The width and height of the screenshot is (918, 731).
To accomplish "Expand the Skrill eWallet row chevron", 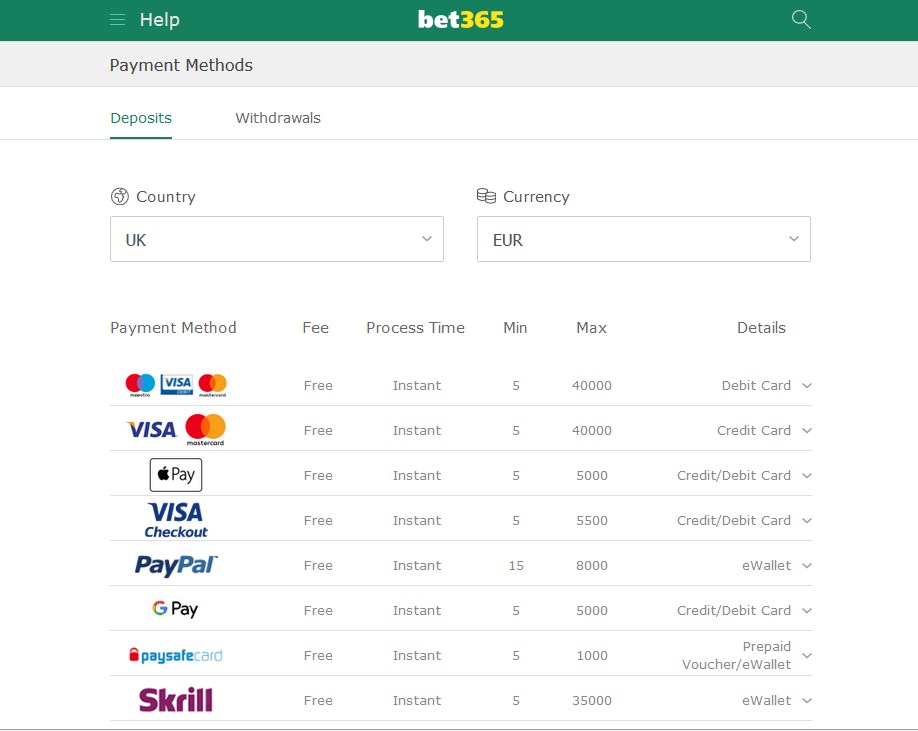I will click(807, 701).
